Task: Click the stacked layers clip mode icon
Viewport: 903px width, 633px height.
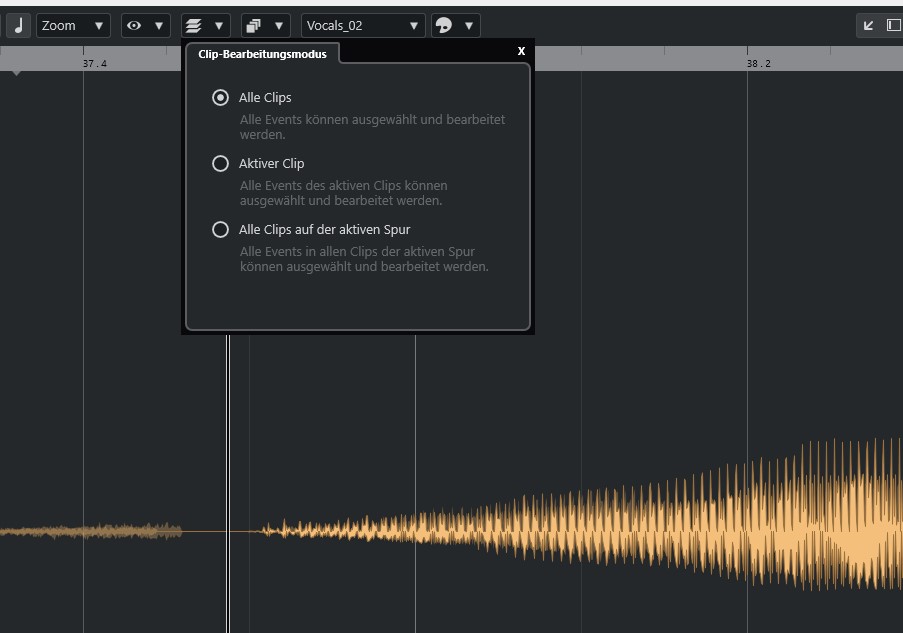Action: 193,26
